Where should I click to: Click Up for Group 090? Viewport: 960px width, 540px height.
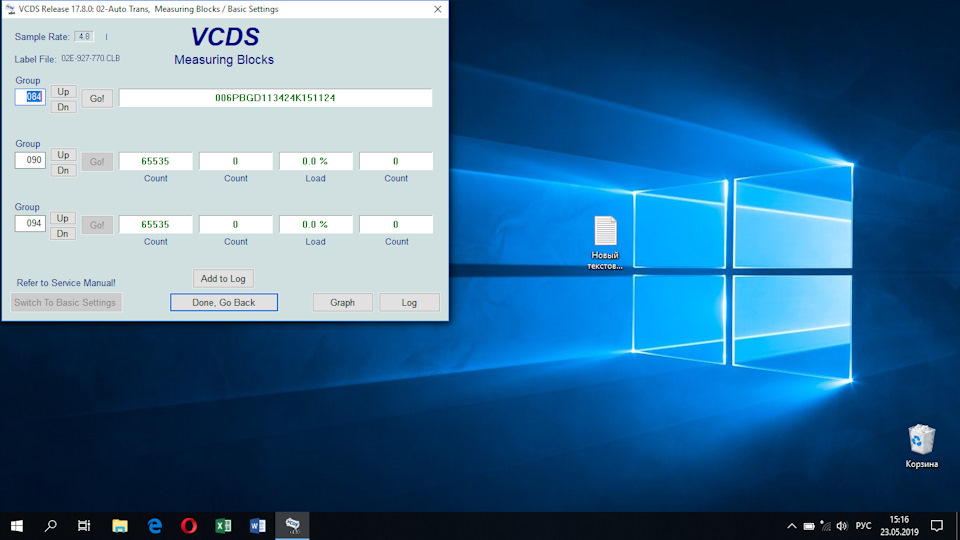63,155
